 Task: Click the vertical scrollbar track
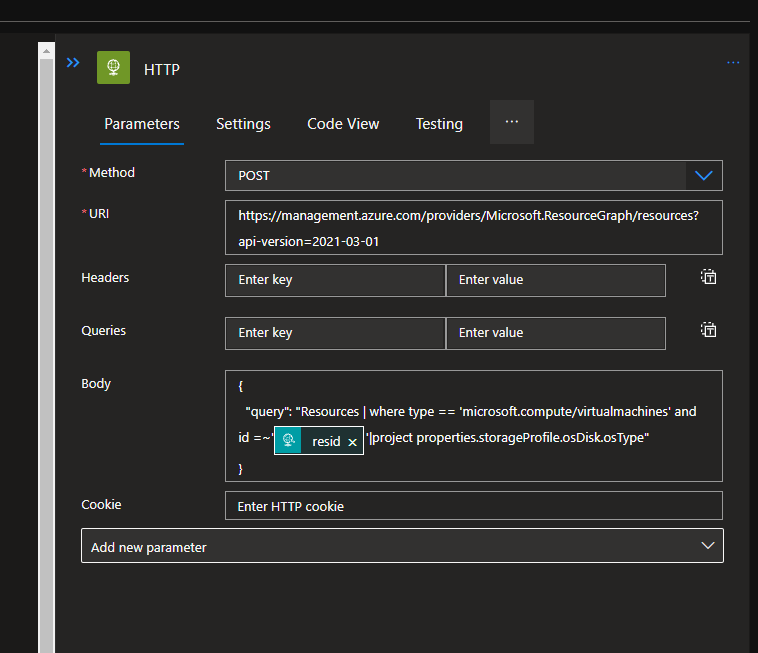click(46, 355)
